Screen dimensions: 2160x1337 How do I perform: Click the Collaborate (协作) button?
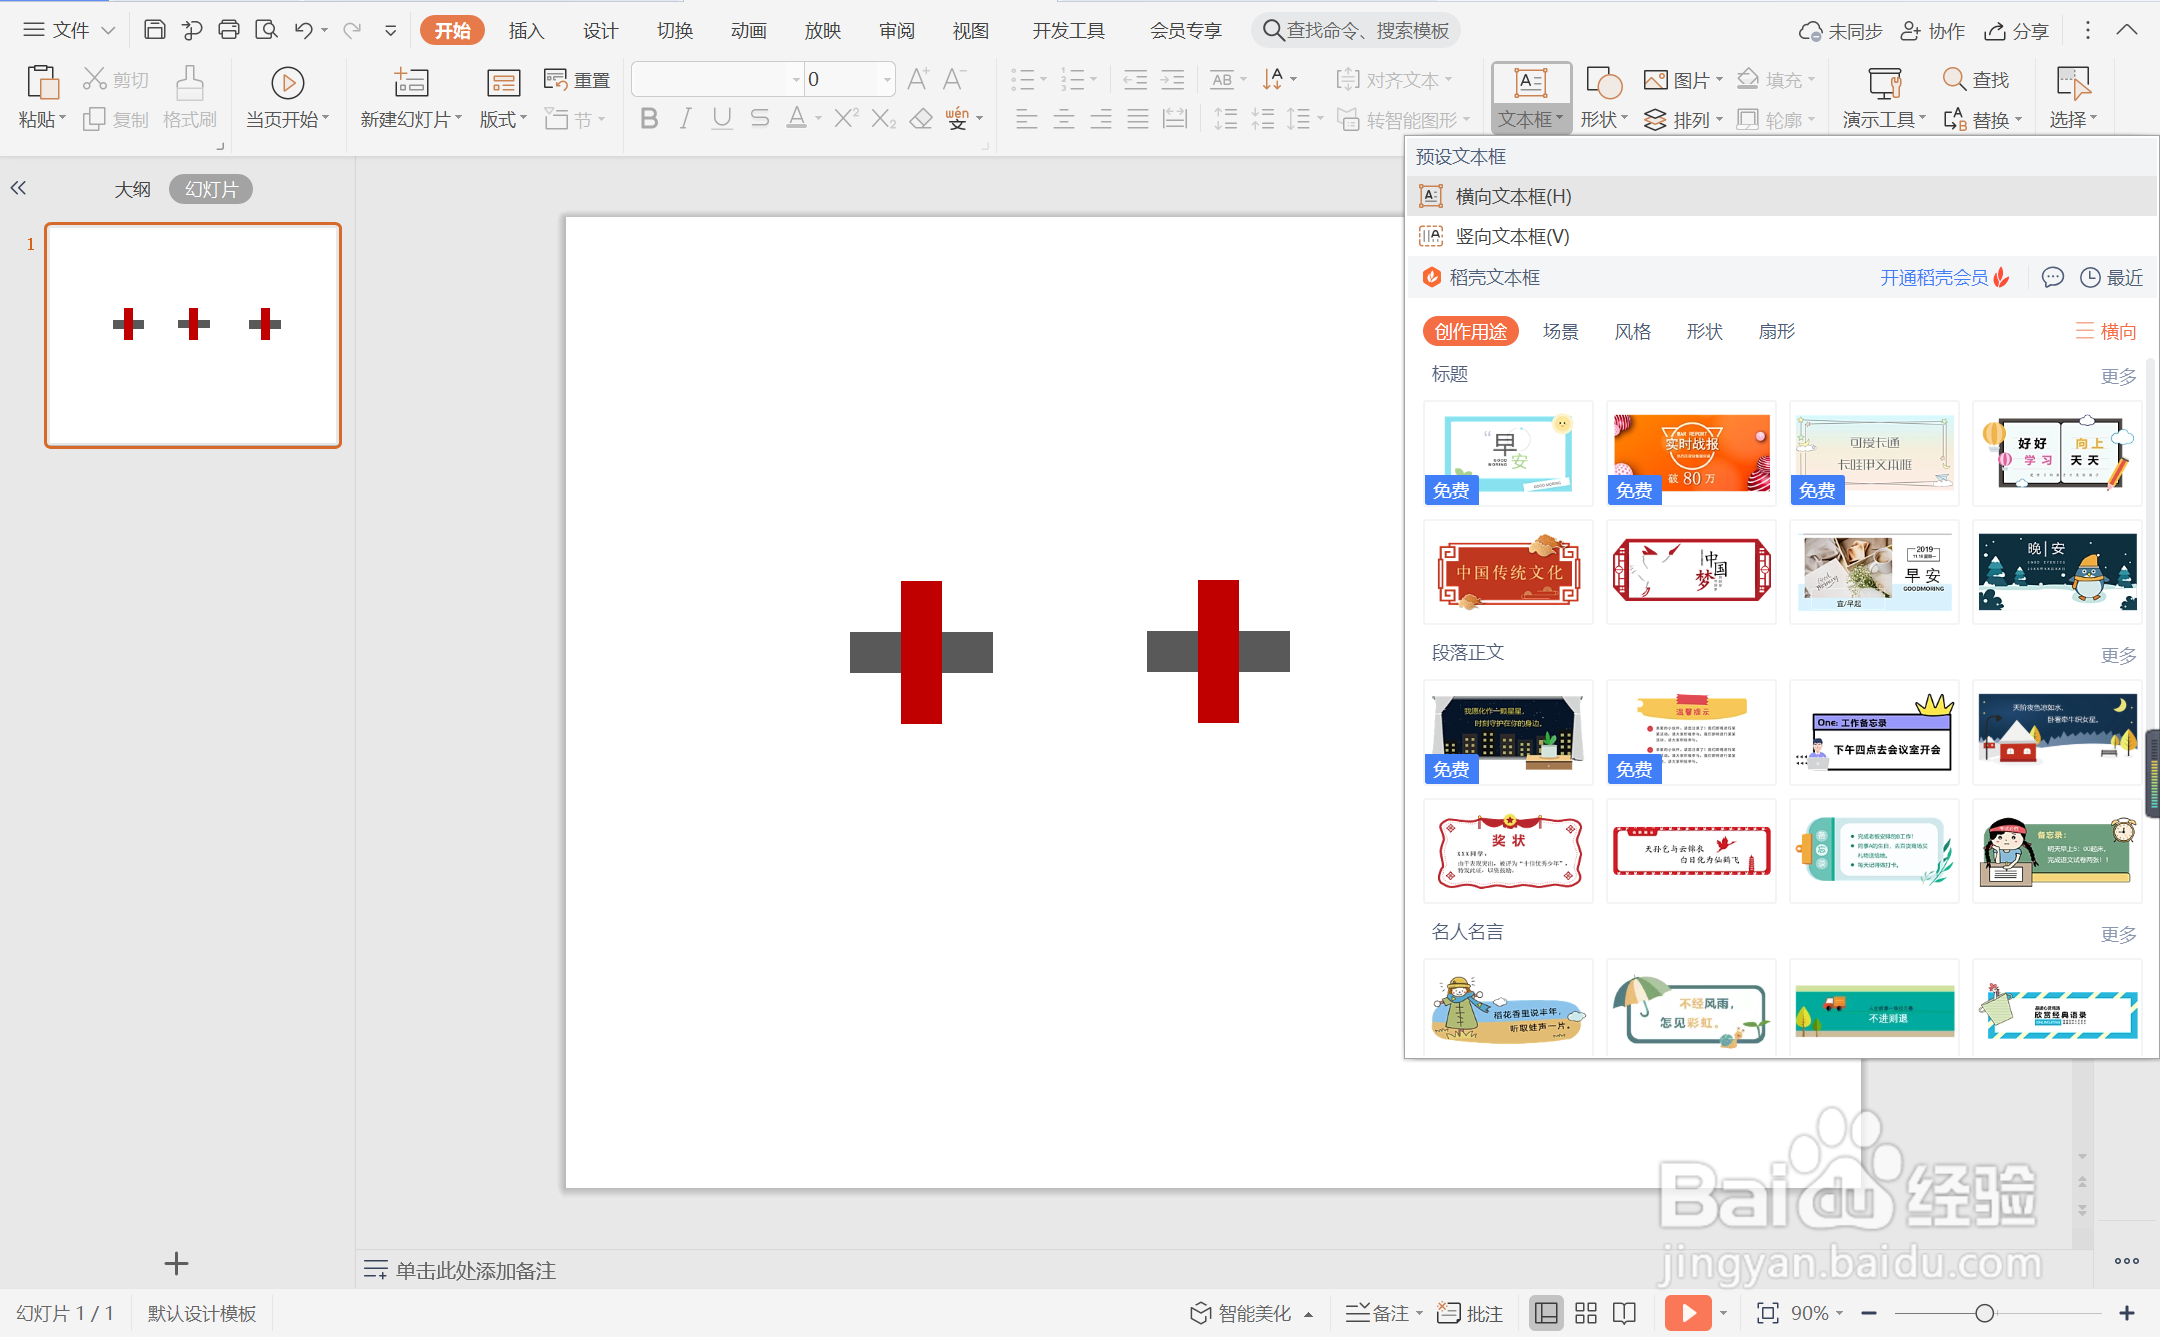(x=1932, y=31)
